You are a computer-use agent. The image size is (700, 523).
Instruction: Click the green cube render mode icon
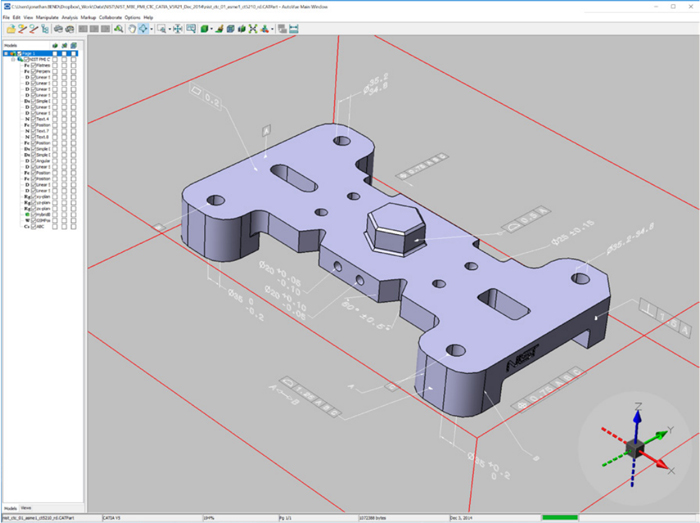(x=204, y=29)
